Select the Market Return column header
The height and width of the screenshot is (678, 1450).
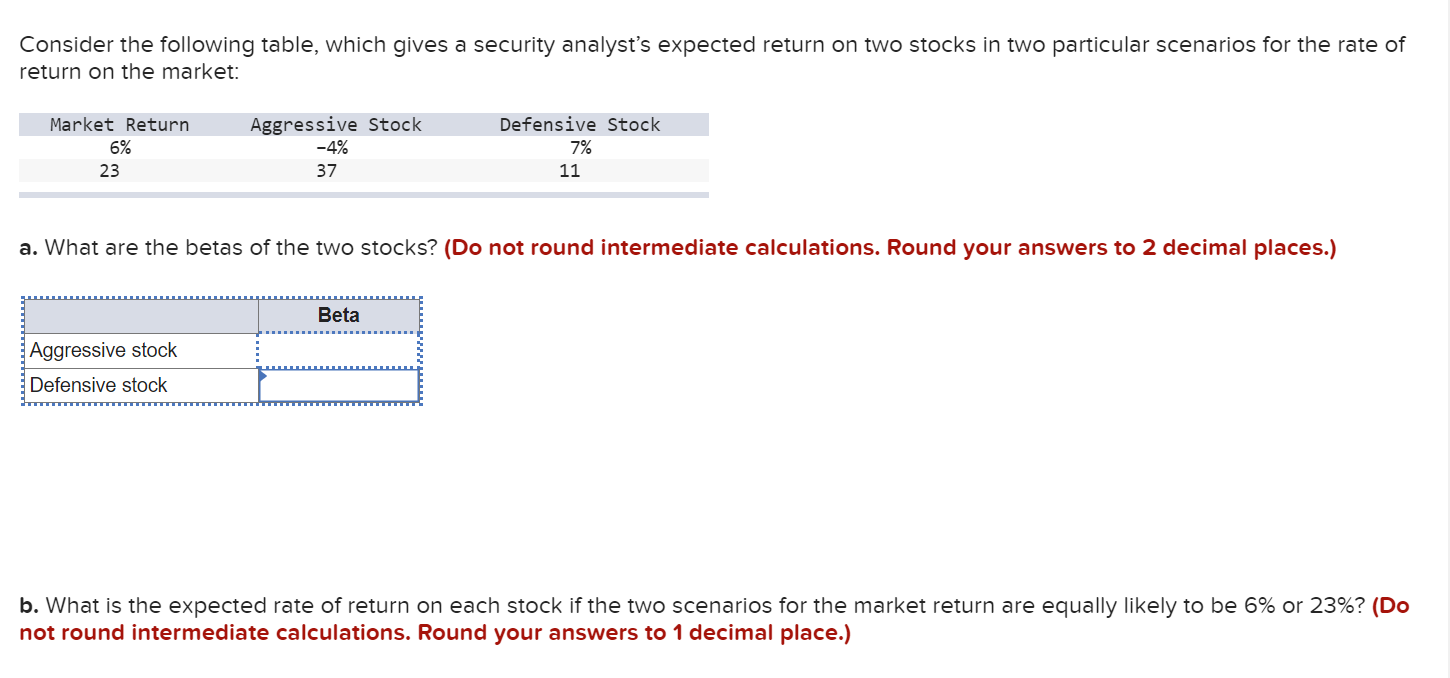(120, 124)
